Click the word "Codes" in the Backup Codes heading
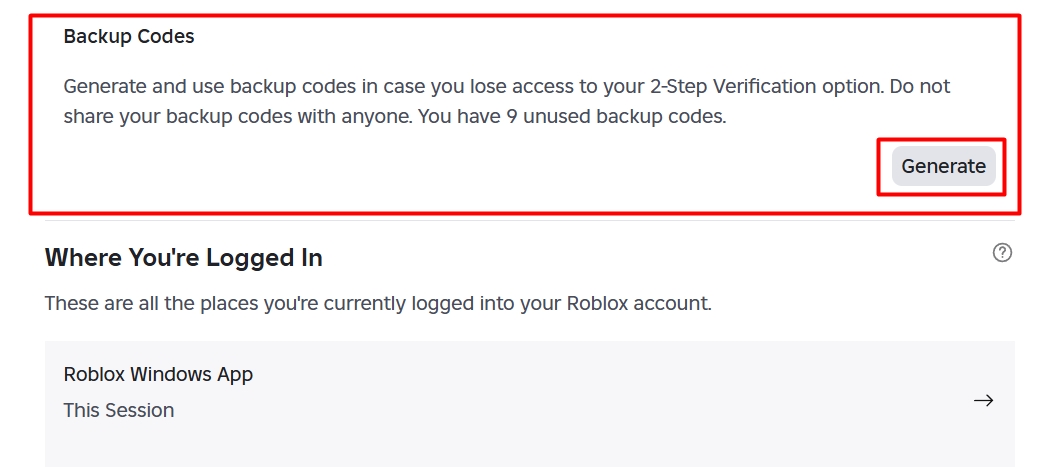 click(x=168, y=37)
